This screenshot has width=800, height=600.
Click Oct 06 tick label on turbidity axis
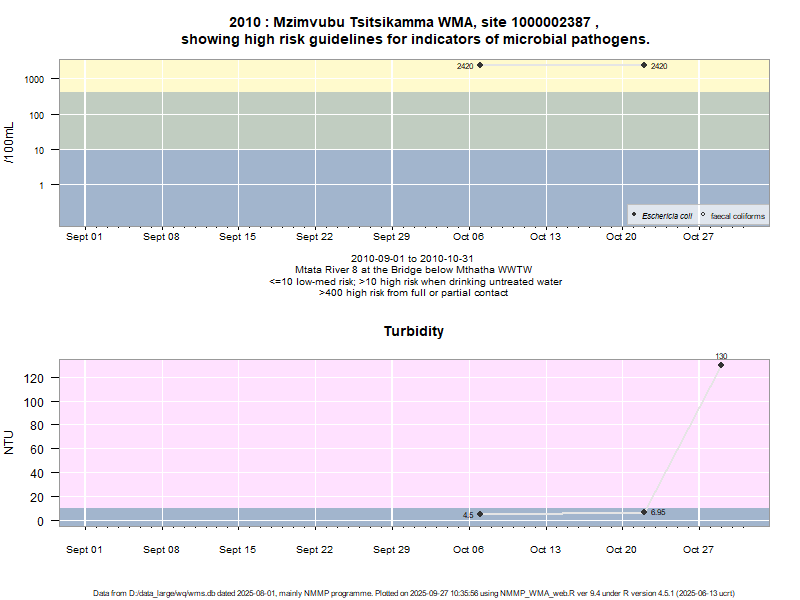click(x=468, y=550)
